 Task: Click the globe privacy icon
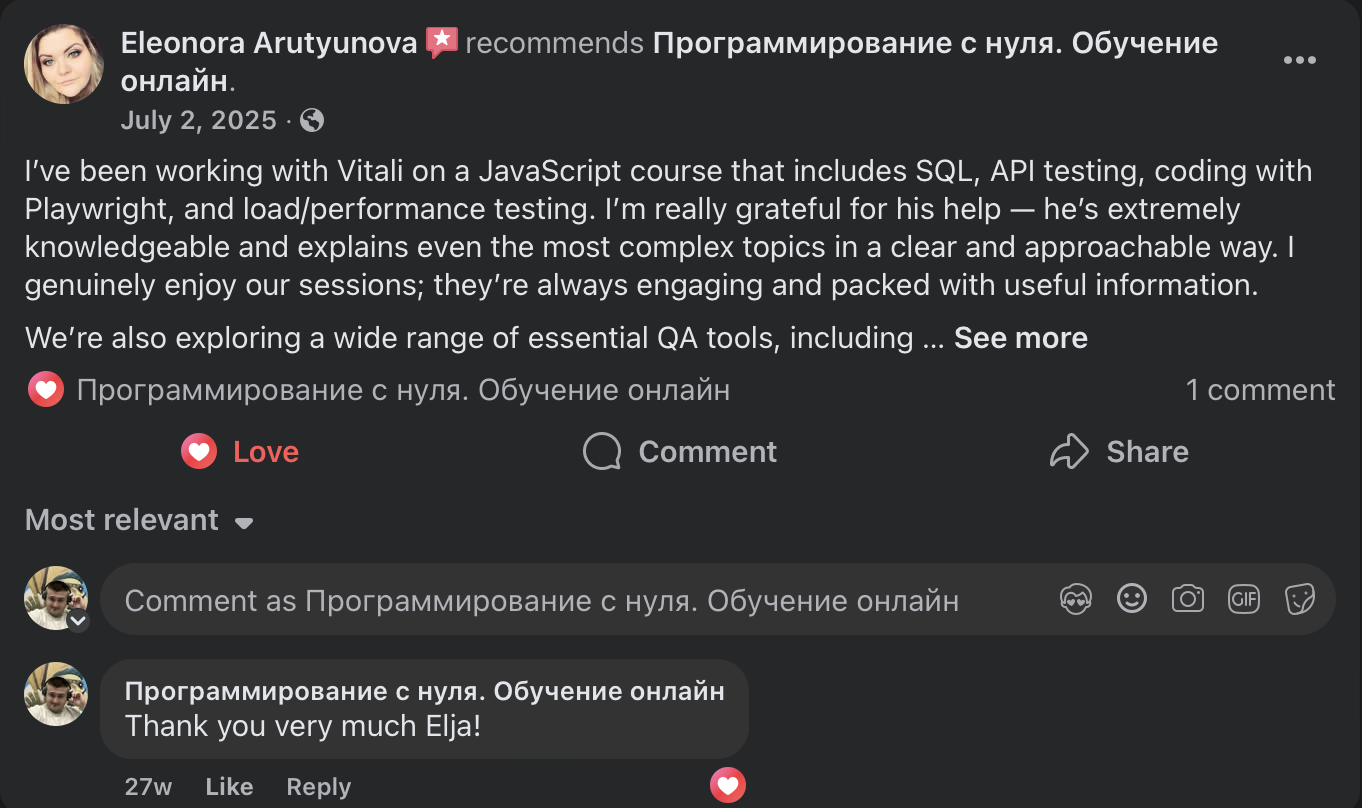[311, 120]
